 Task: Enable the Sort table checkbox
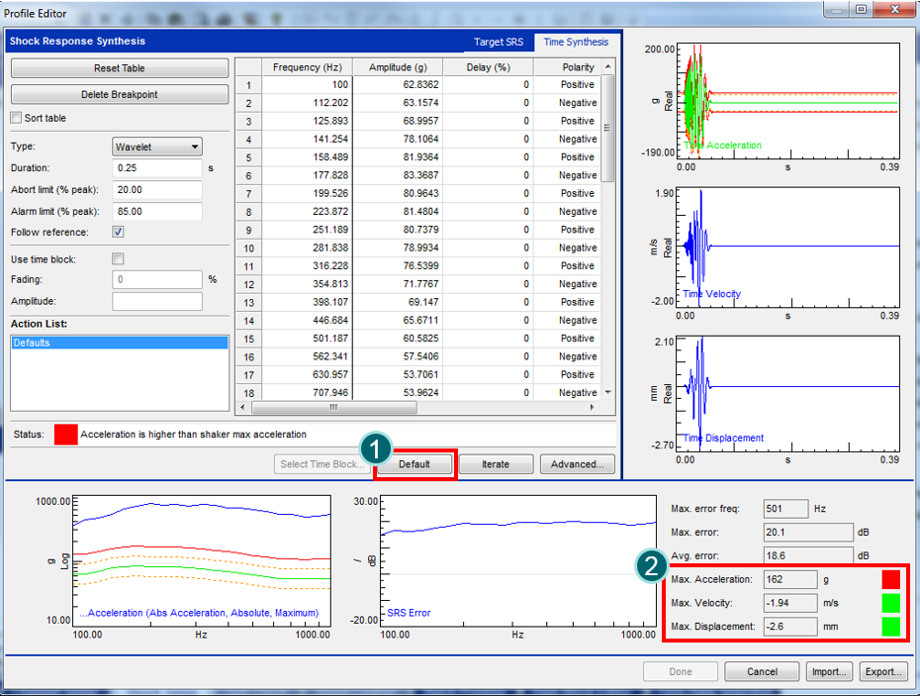[16, 118]
